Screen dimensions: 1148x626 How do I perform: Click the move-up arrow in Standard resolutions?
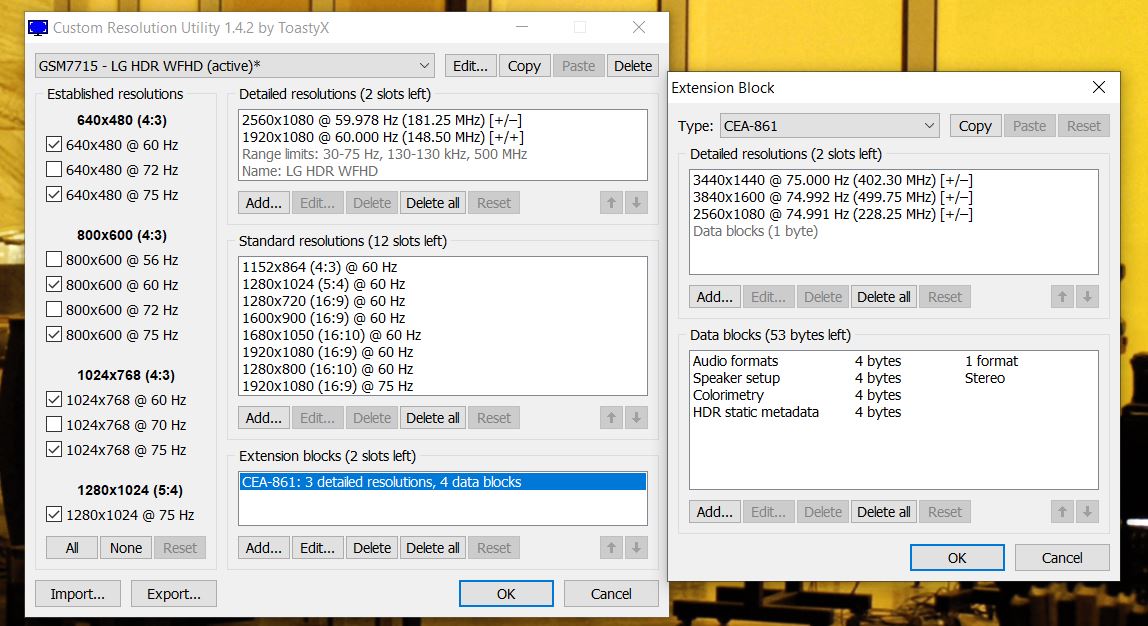(611, 418)
